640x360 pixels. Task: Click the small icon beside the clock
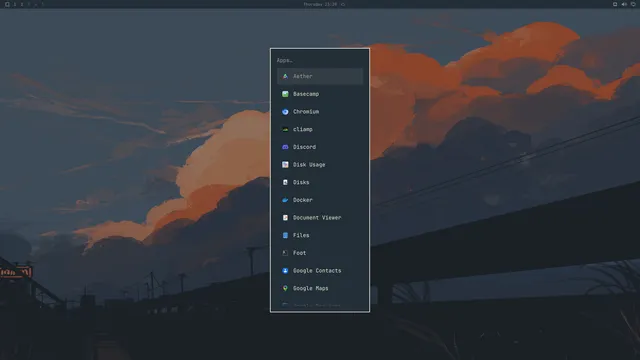343,4
